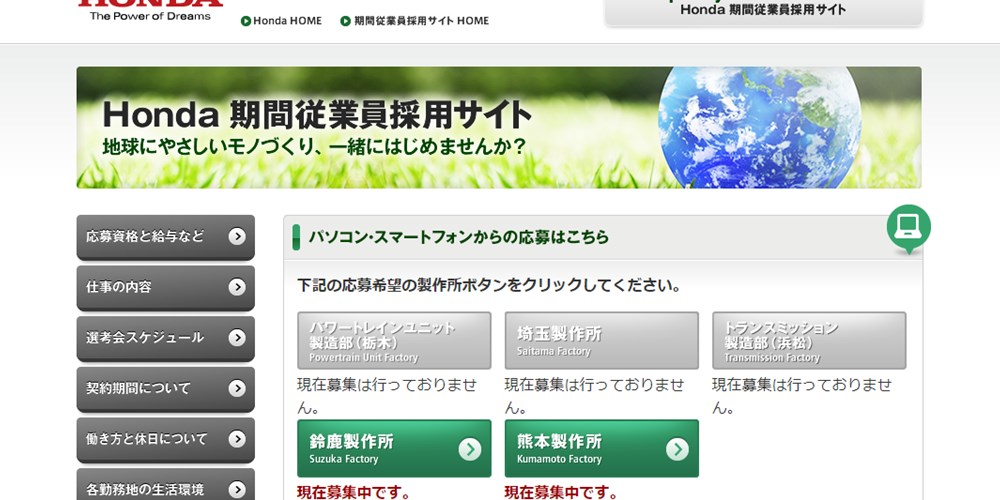
Task: Click chevron icon on 契約期間について
Action: point(237,388)
